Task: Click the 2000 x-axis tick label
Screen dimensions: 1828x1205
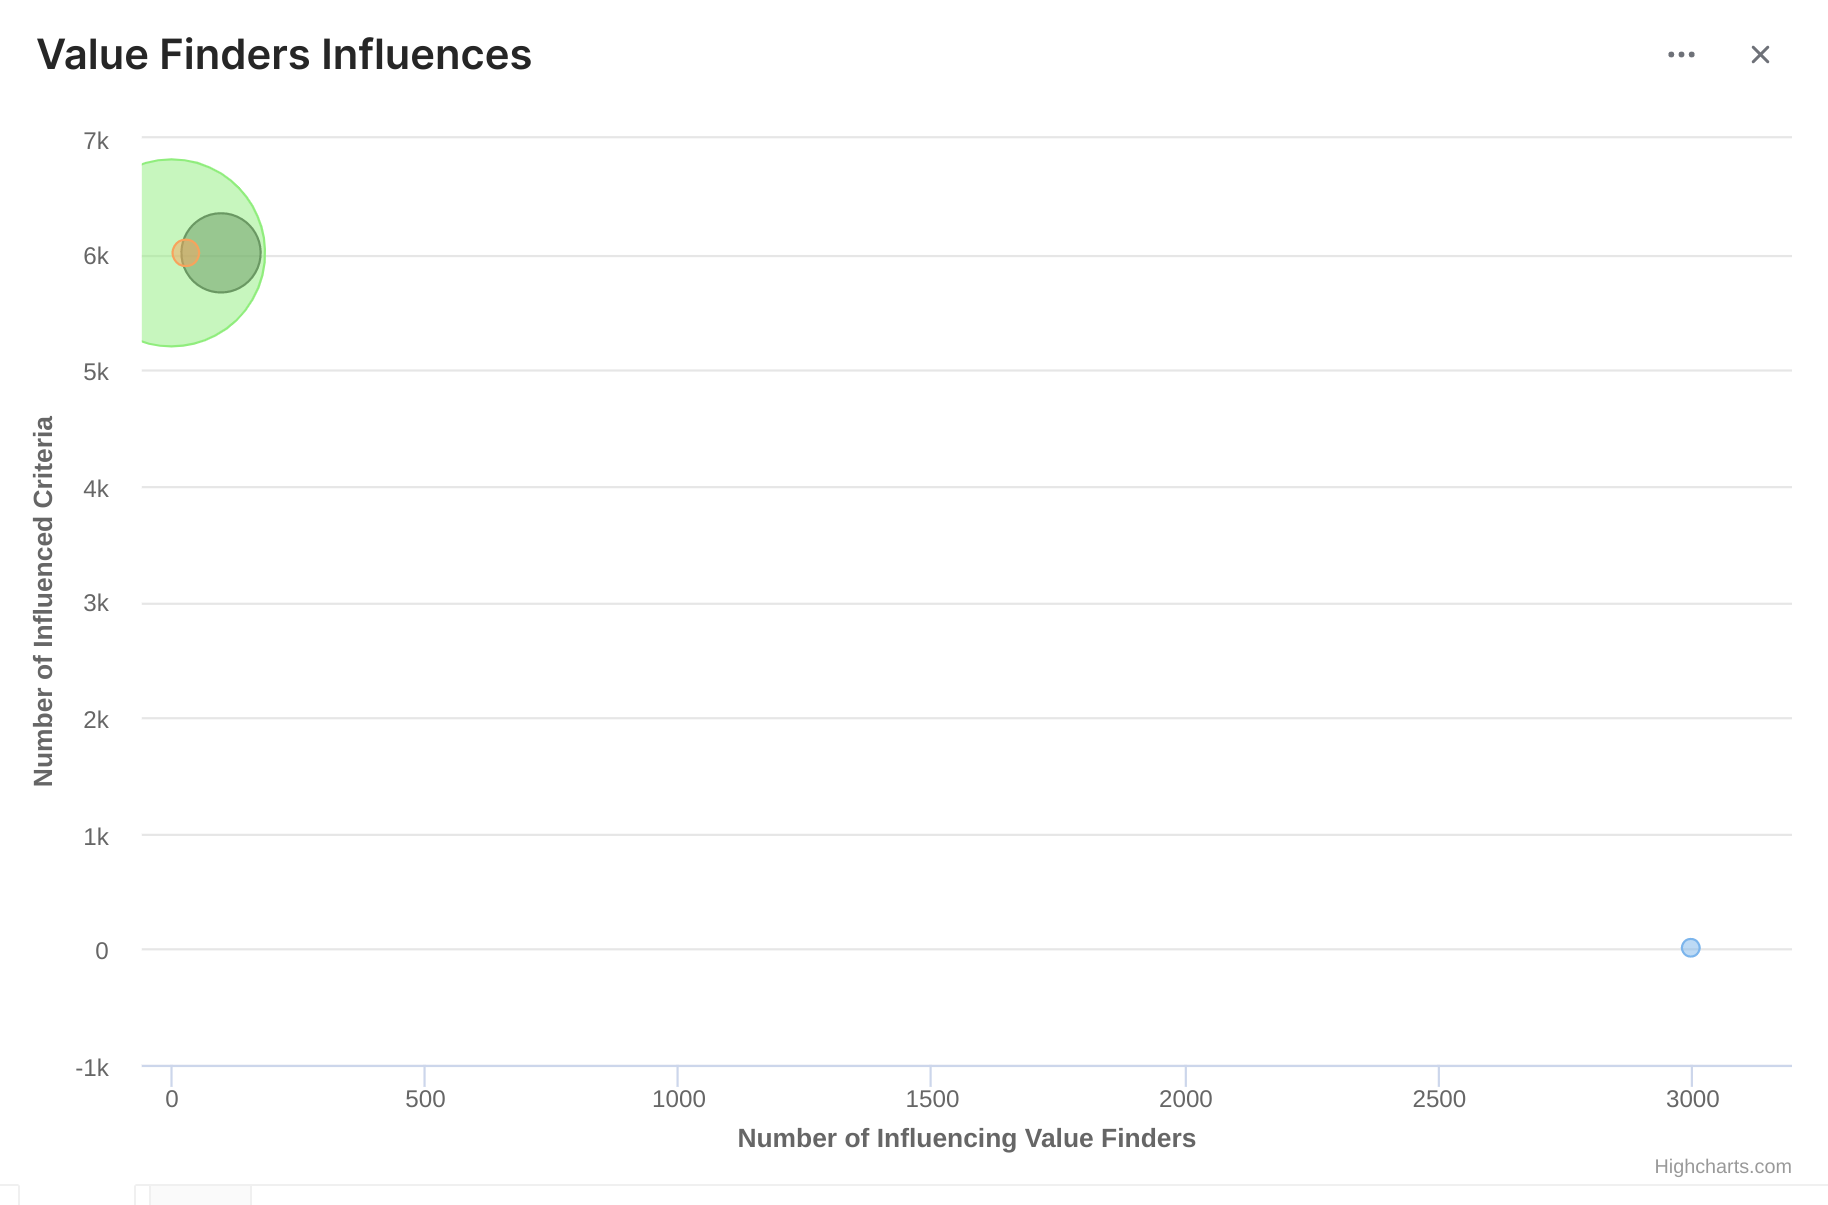Action: point(1185,1099)
